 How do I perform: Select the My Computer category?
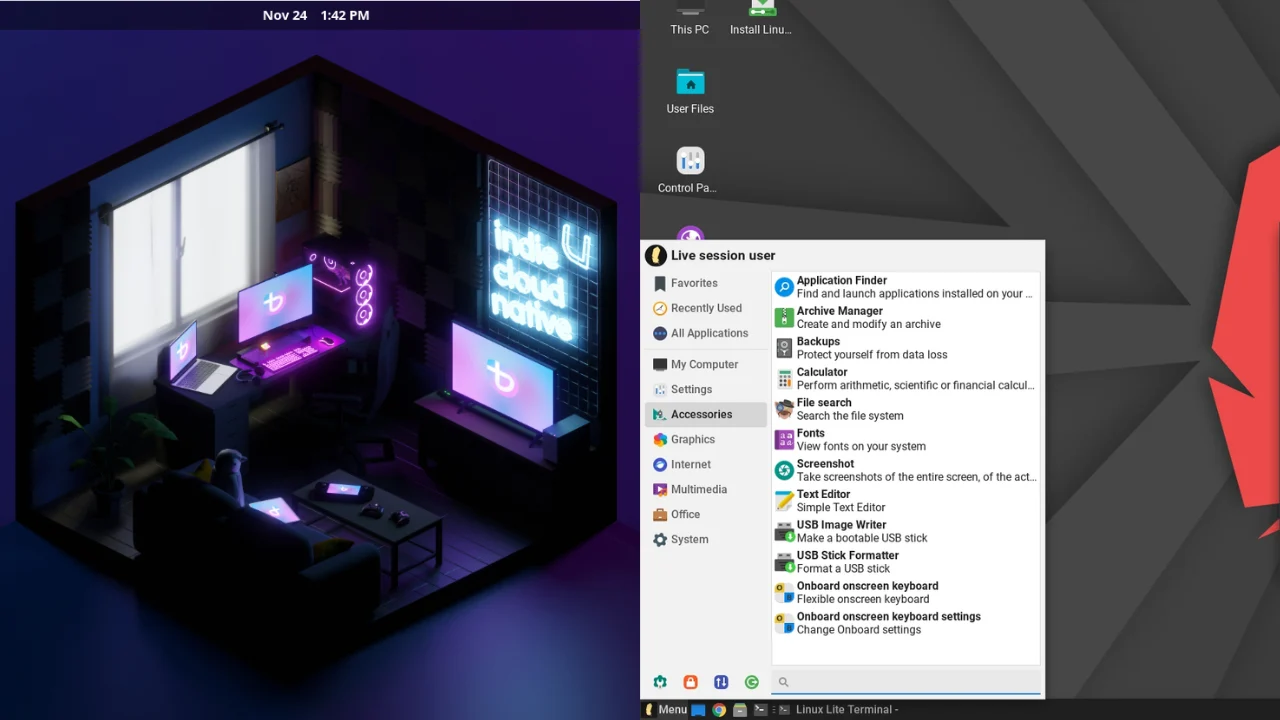click(x=706, y=364)
